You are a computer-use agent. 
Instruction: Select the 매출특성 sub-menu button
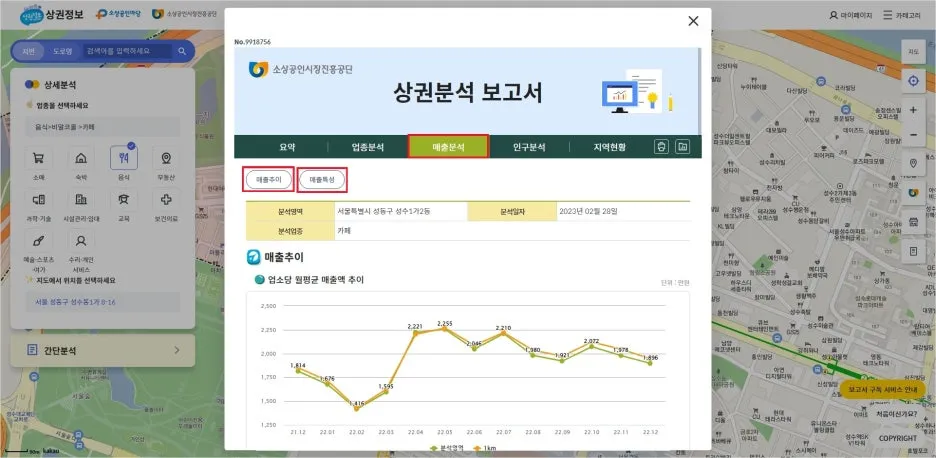322,180
